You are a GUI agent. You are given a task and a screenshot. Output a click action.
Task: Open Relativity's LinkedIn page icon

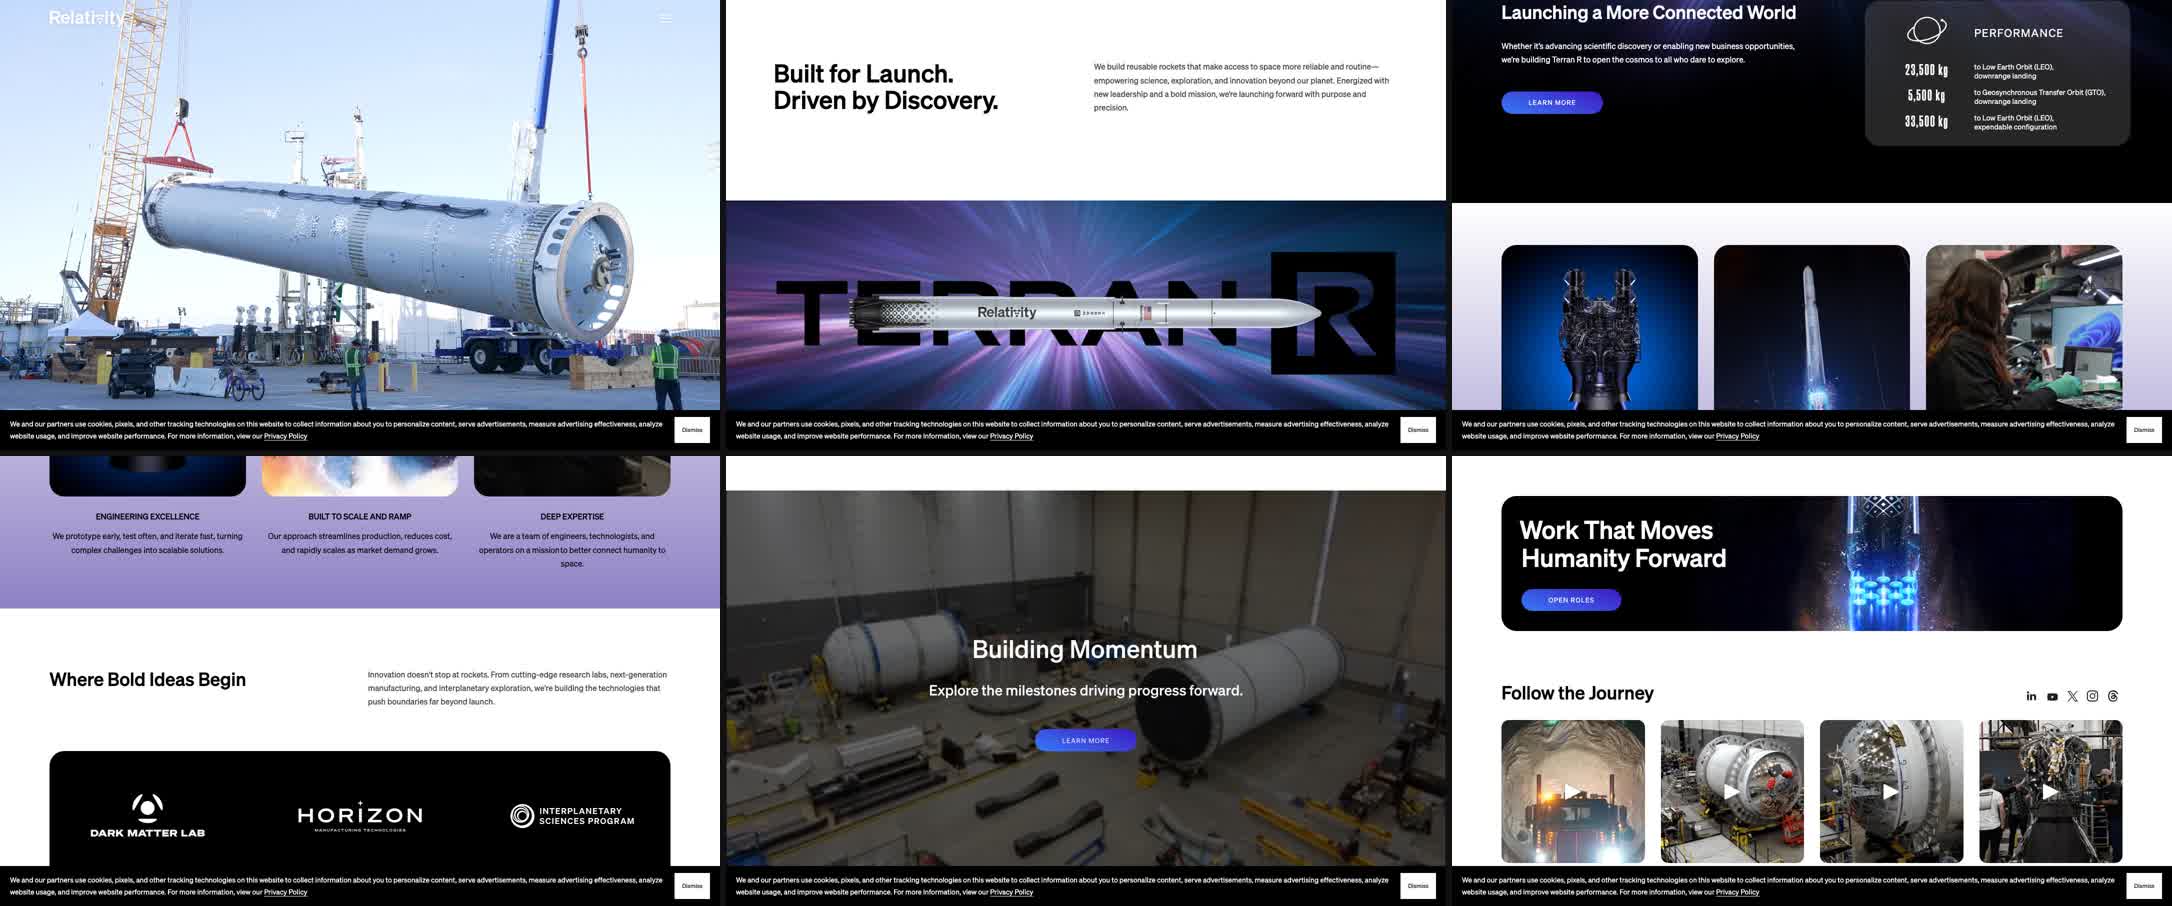point(2031,696)
